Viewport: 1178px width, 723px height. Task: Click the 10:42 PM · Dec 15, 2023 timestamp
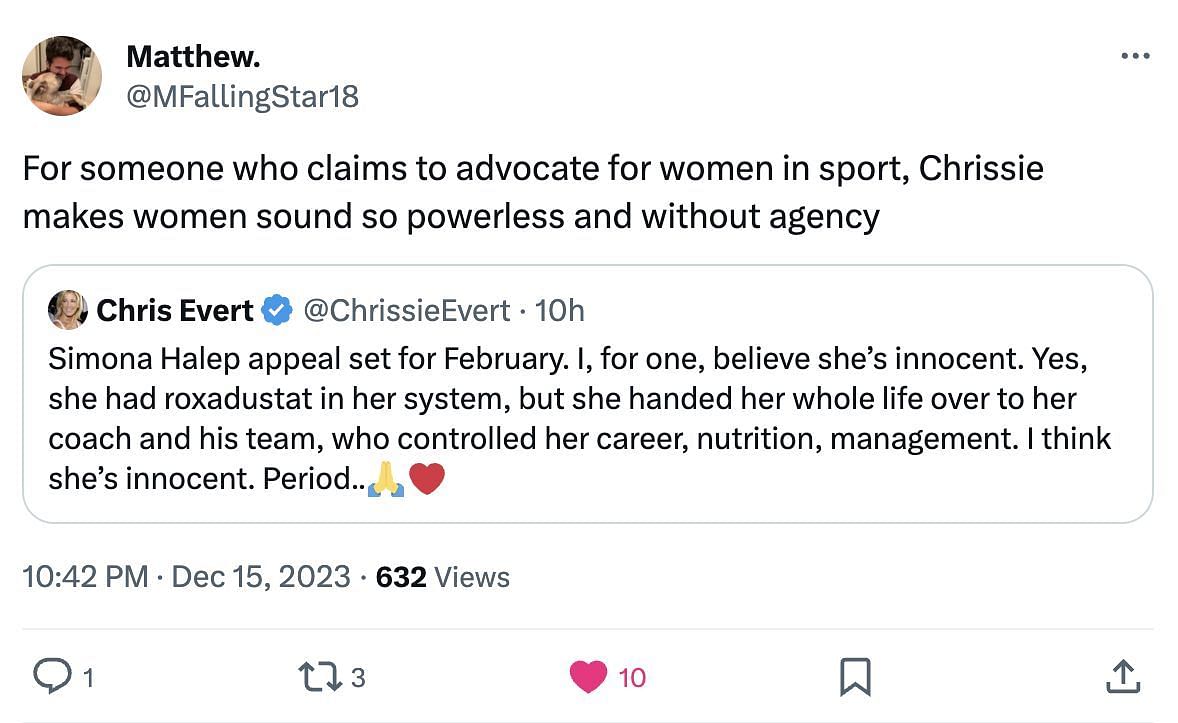[186, 577]
